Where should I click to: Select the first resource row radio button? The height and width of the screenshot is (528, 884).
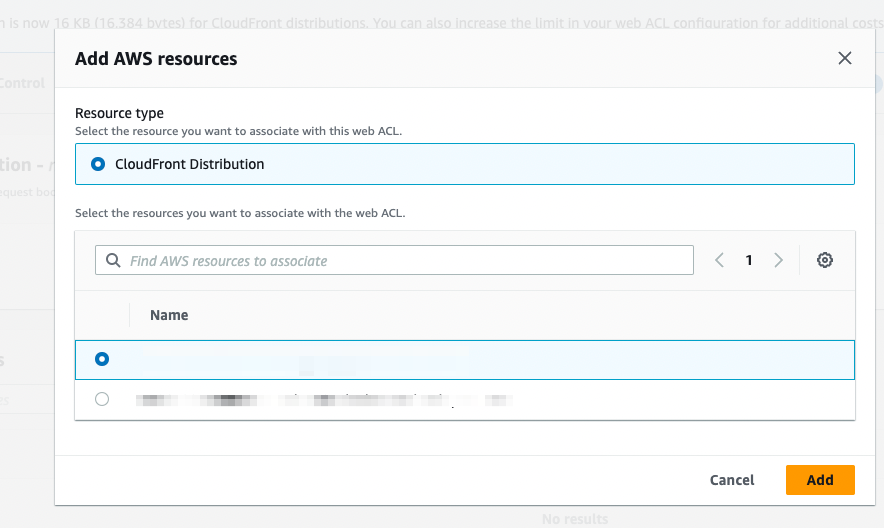(102, 359)
